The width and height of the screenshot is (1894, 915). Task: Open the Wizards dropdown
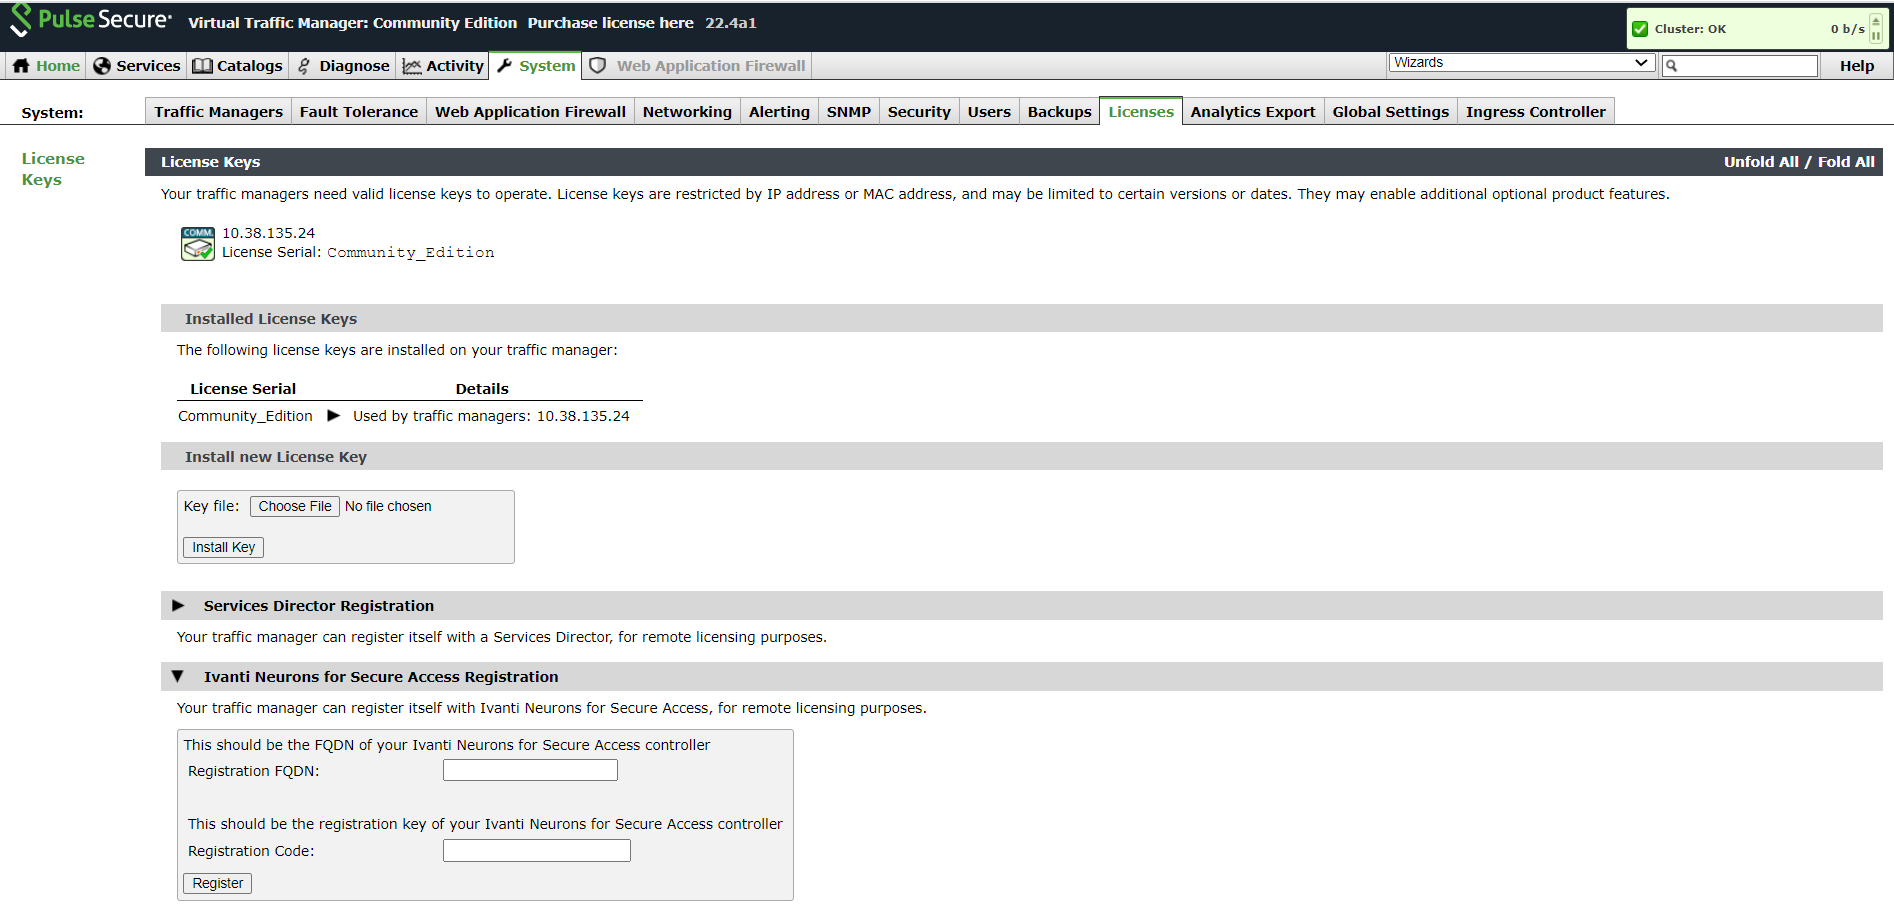coord(1519,63)
